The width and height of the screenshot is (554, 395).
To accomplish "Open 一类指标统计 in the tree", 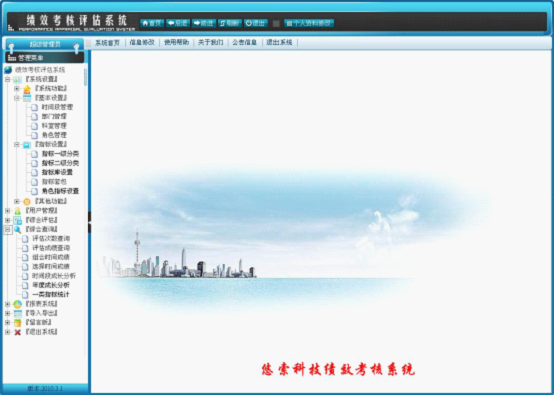I will coord(51,295).
